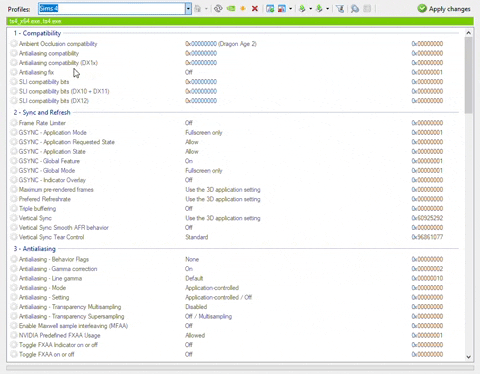Open dropdown arrow next to home icon
480x374 pixels.
pos(206,9)
